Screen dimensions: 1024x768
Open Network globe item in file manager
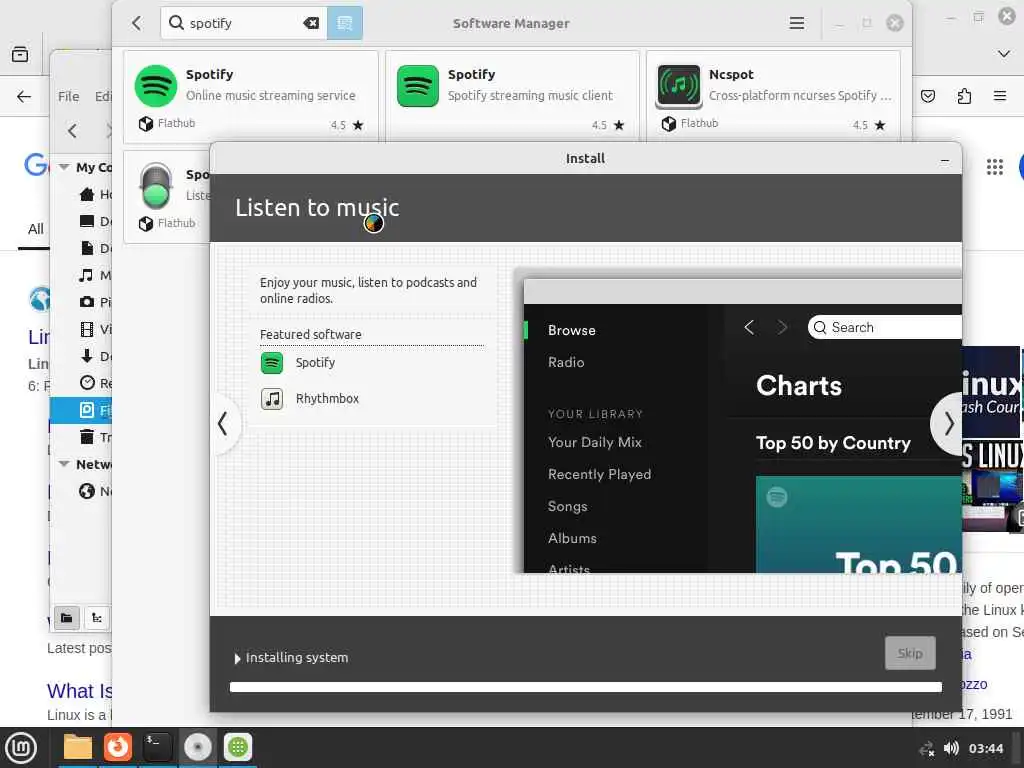point(87,491)
